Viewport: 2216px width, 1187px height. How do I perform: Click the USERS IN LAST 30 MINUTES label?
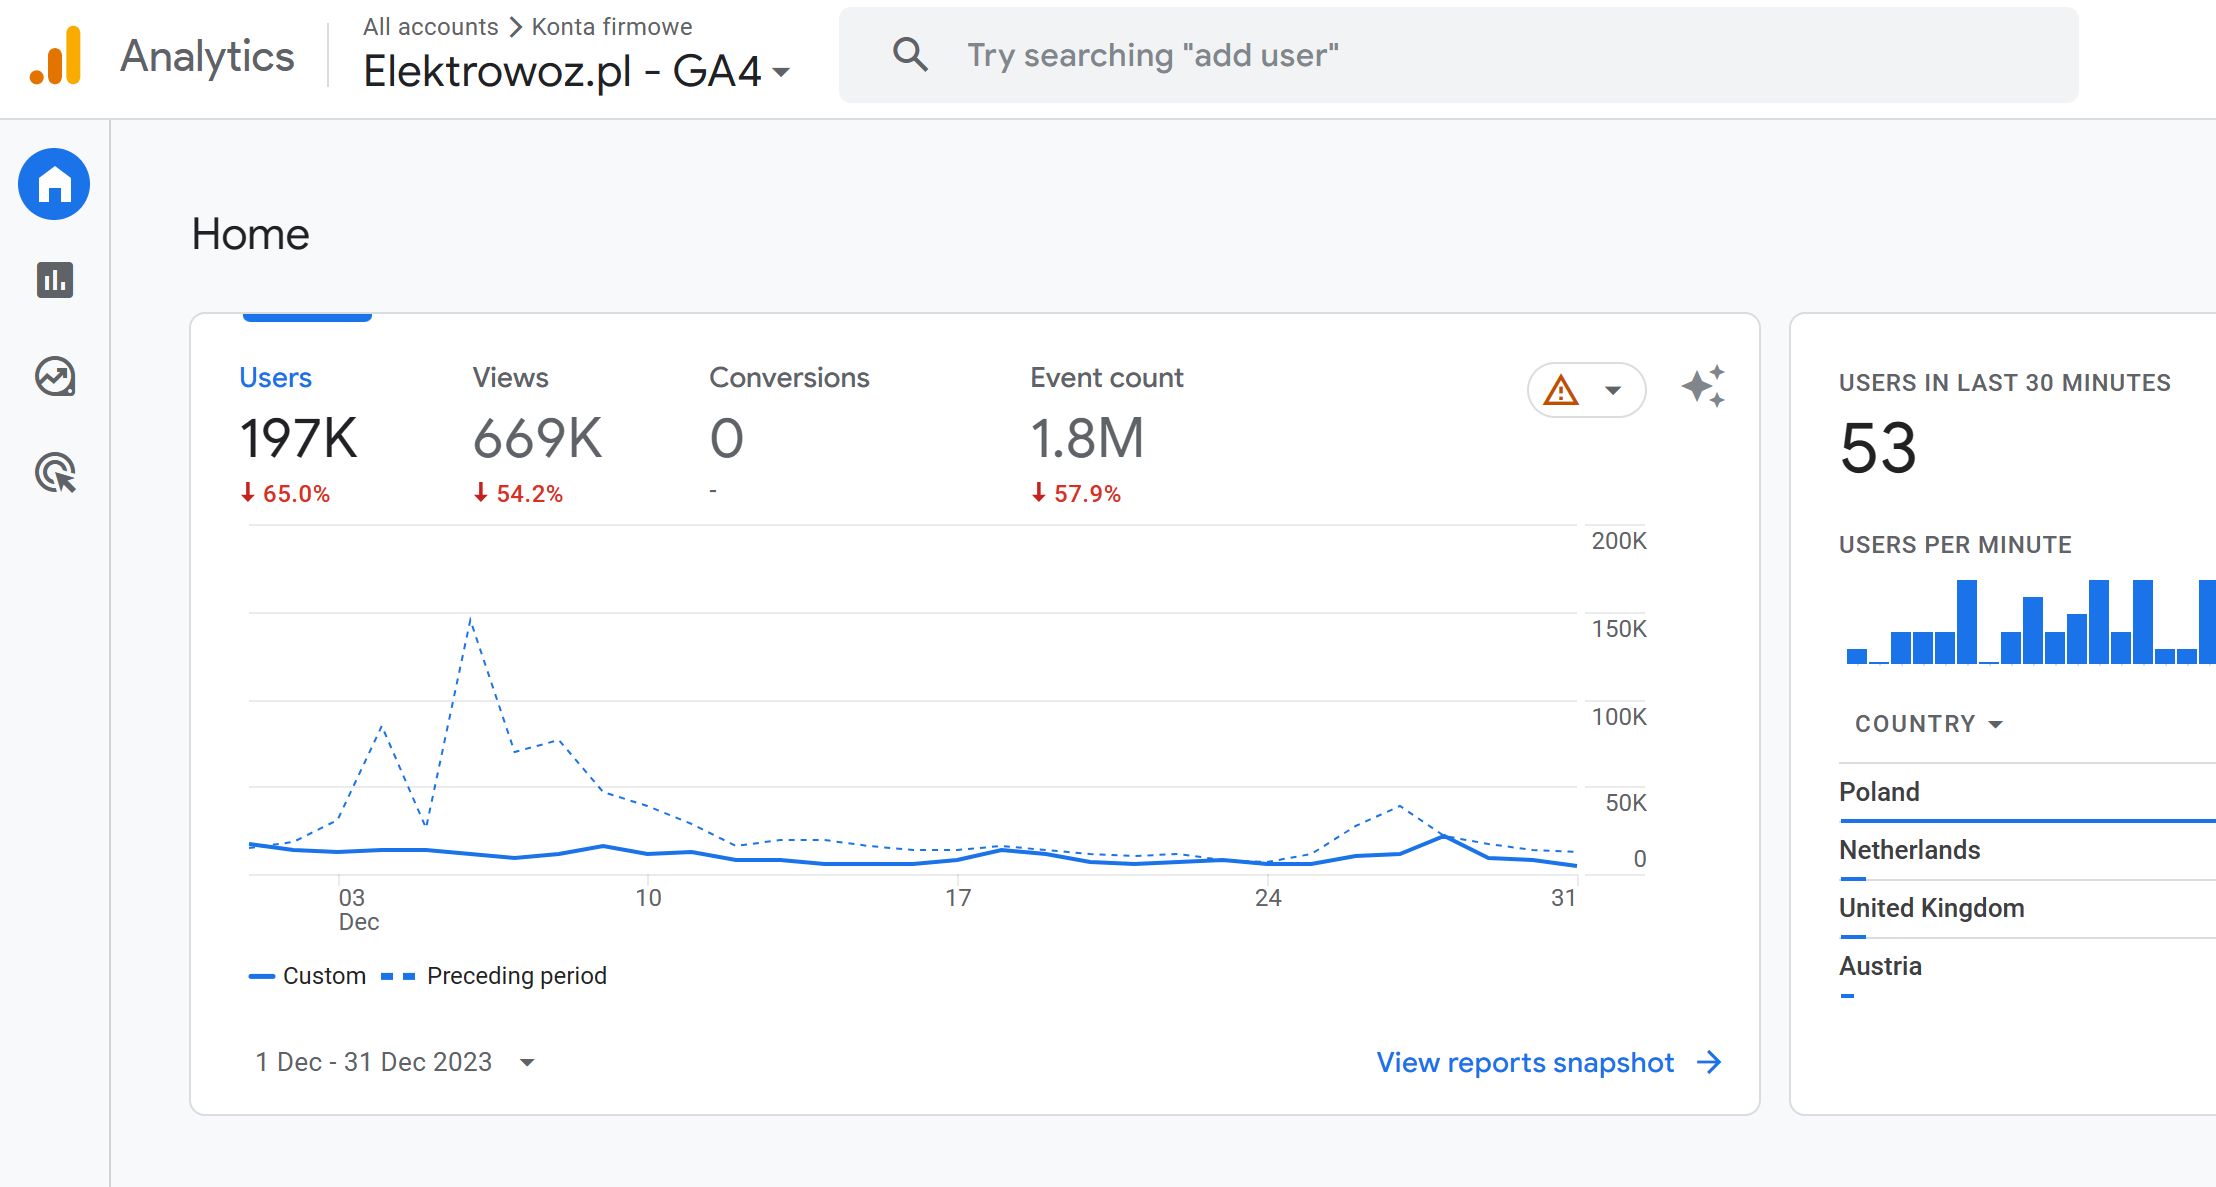click(x=2005, y=383)
